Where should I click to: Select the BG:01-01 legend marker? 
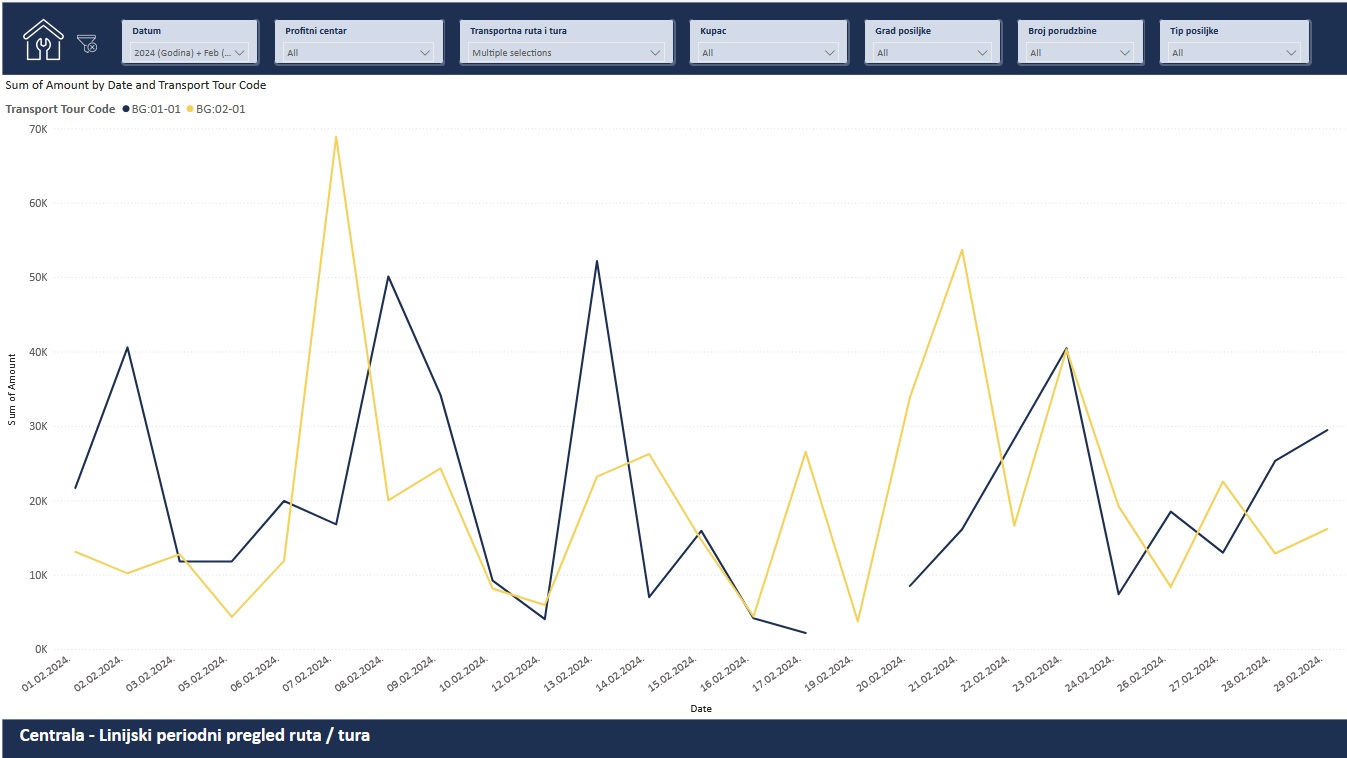tap(126, 109)
